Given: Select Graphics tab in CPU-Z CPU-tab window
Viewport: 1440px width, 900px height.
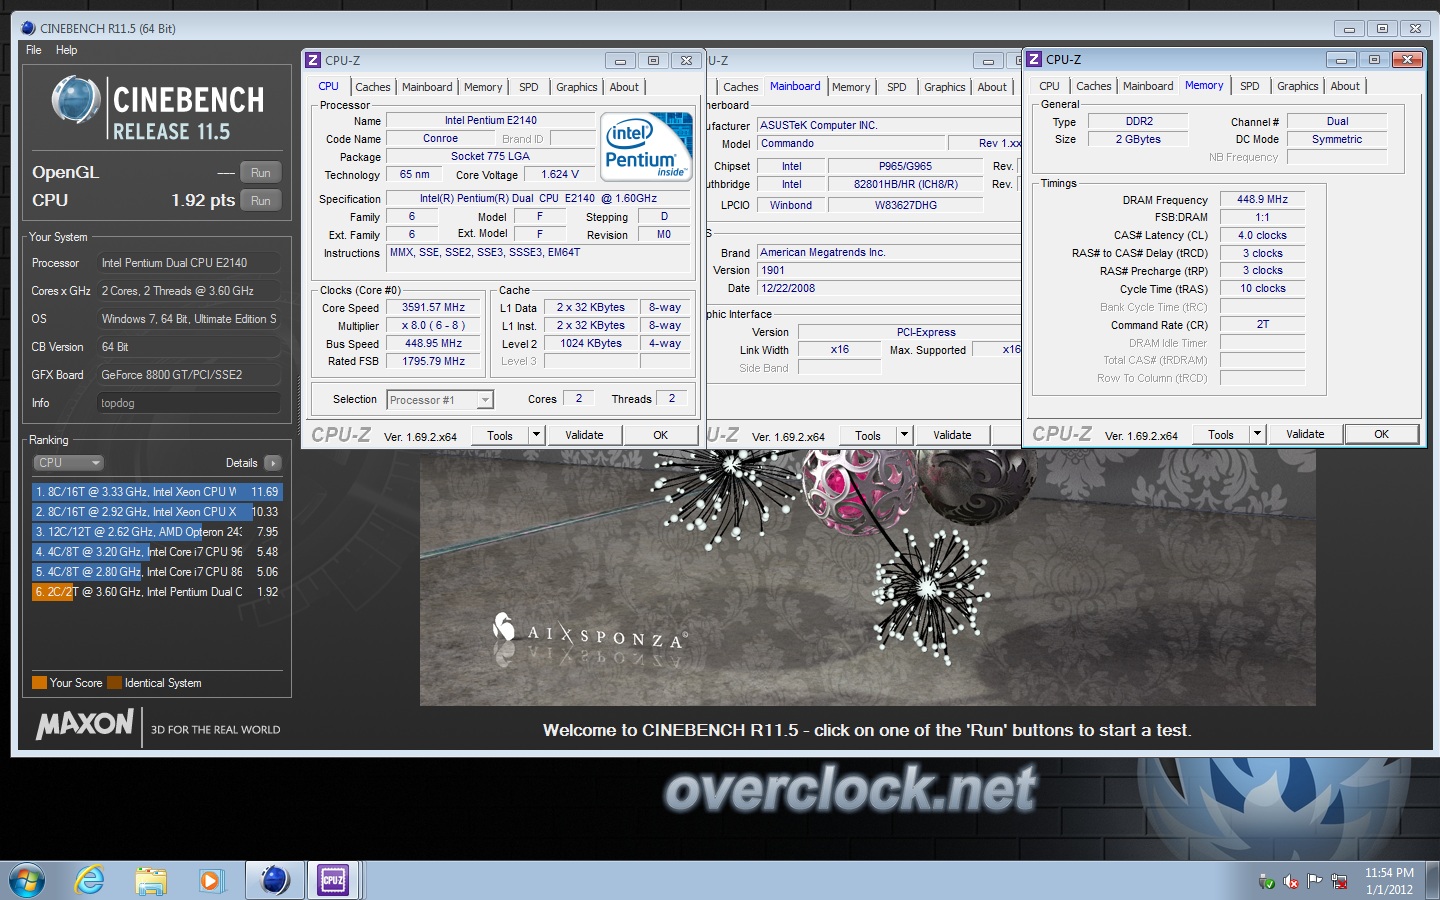Looking at the screenshot, I should (577, 87).
